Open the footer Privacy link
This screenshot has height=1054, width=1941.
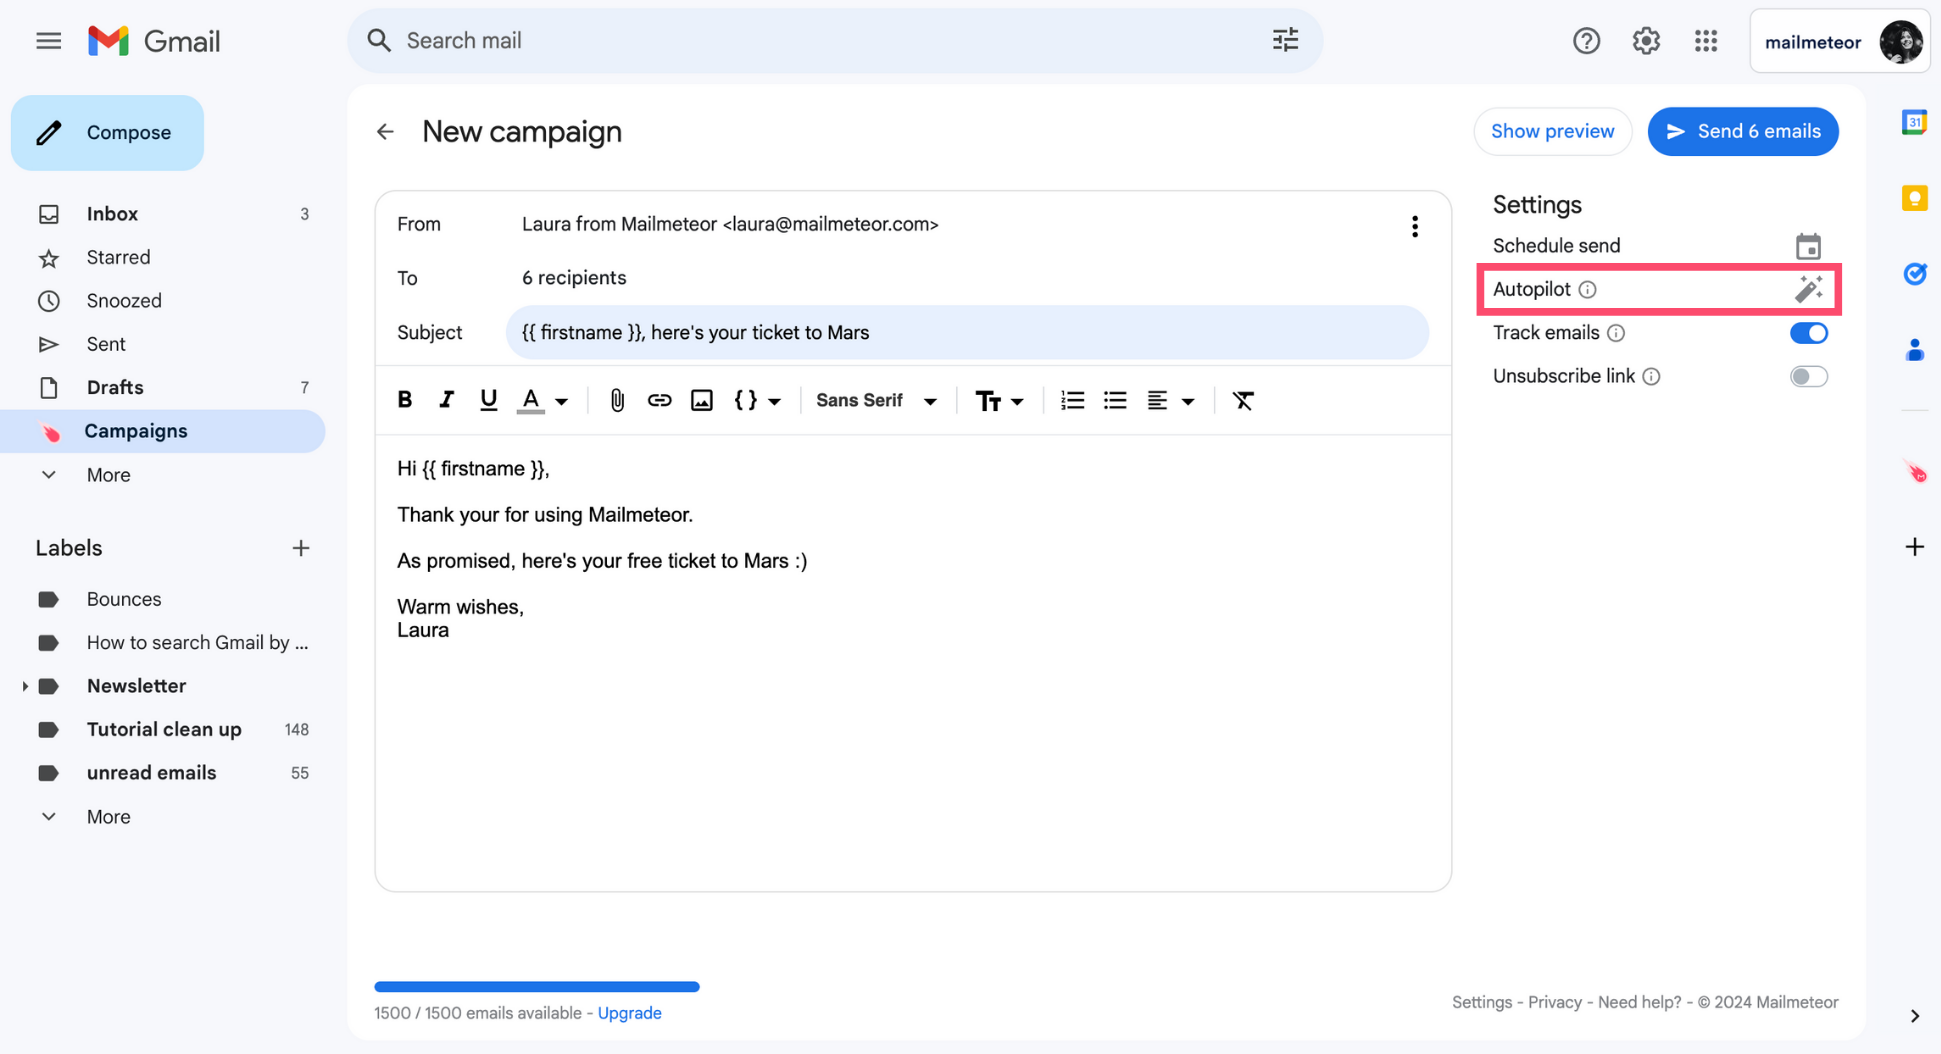(1554, 1002)
